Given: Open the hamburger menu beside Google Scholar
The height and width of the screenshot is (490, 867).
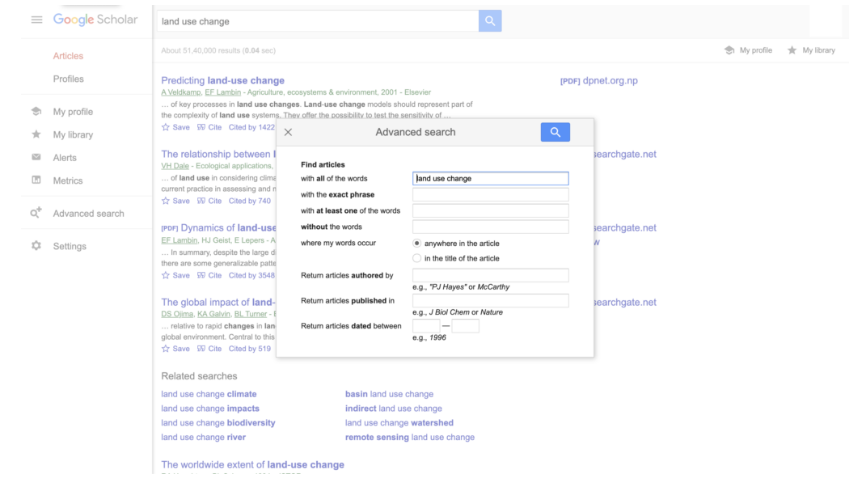Looking at the screenshot, I should [36, 20].
